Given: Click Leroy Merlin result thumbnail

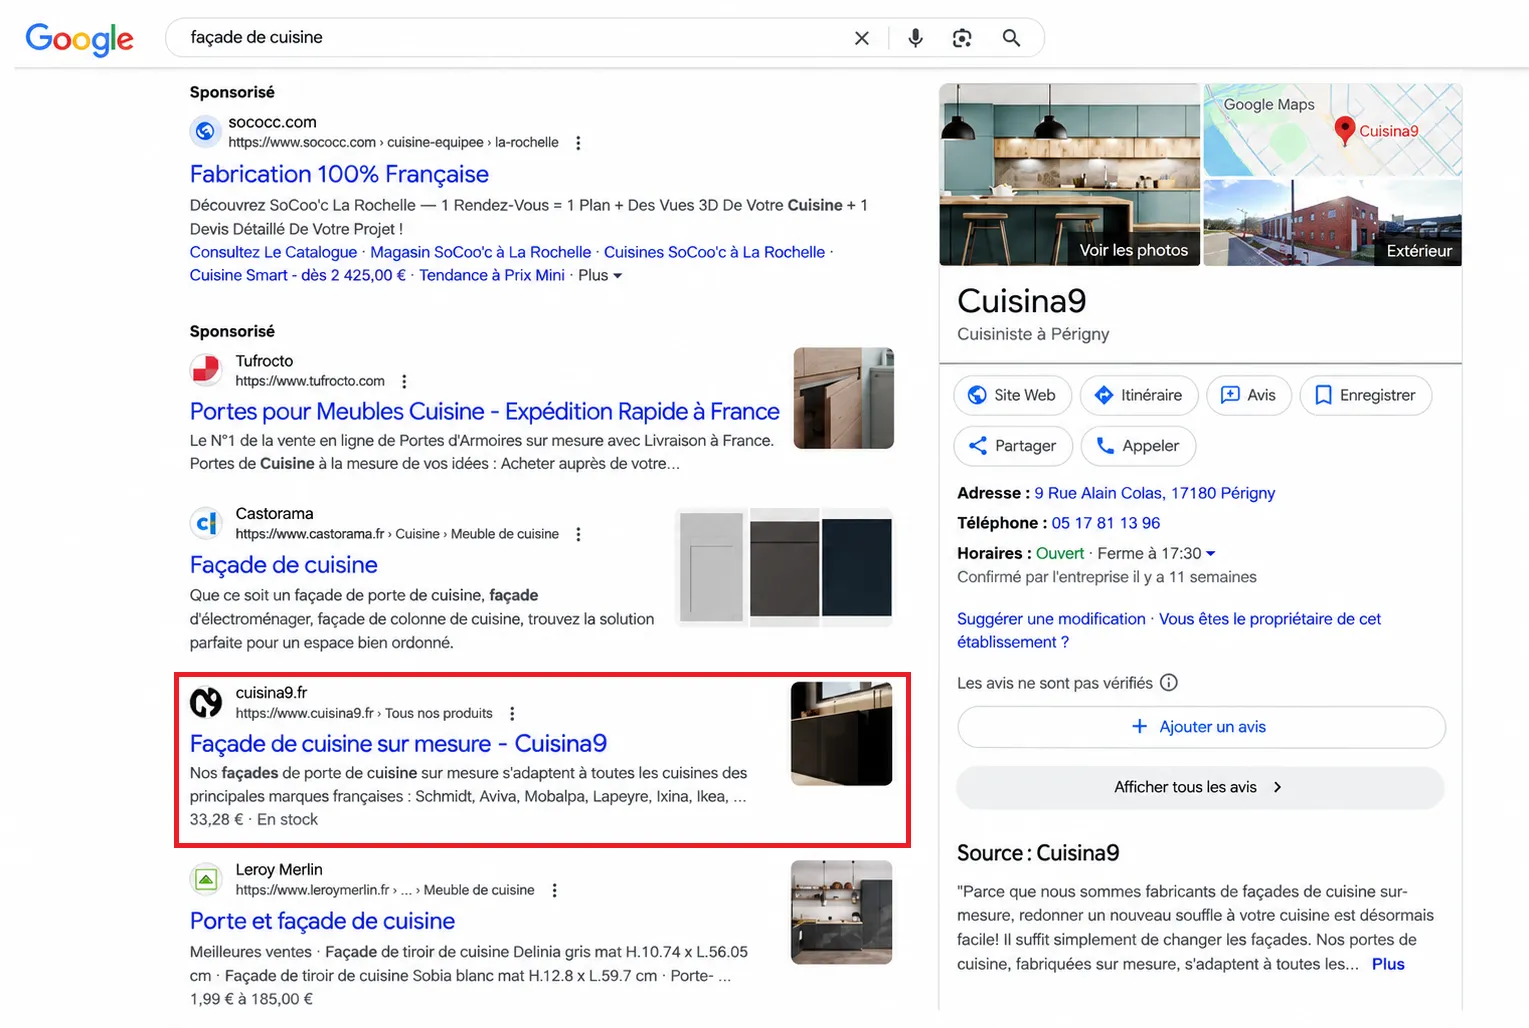Looking at the screenshot, I should click(842, 912).
